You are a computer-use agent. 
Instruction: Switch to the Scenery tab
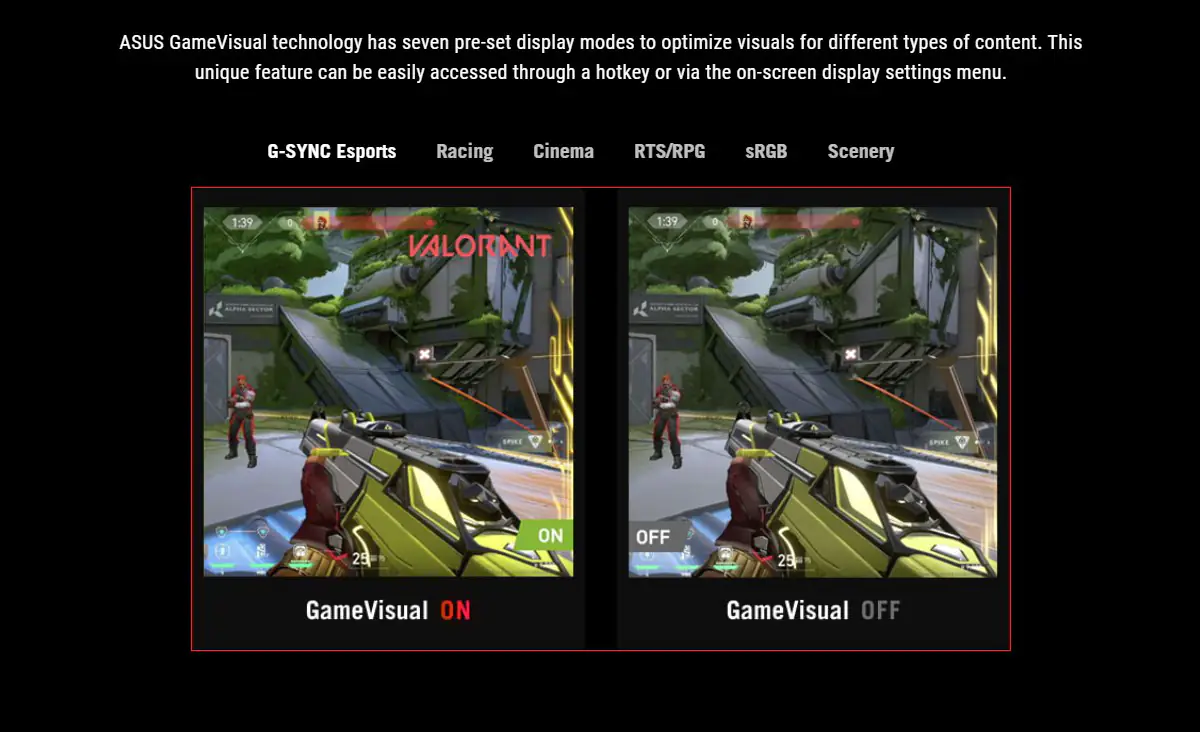[861, 152]
